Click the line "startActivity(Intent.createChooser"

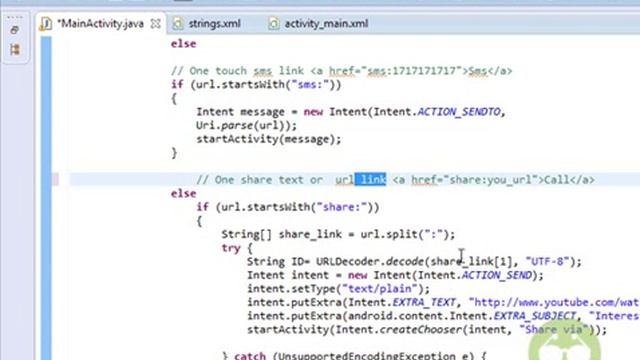pyautogui.click(x=427, y=329)
